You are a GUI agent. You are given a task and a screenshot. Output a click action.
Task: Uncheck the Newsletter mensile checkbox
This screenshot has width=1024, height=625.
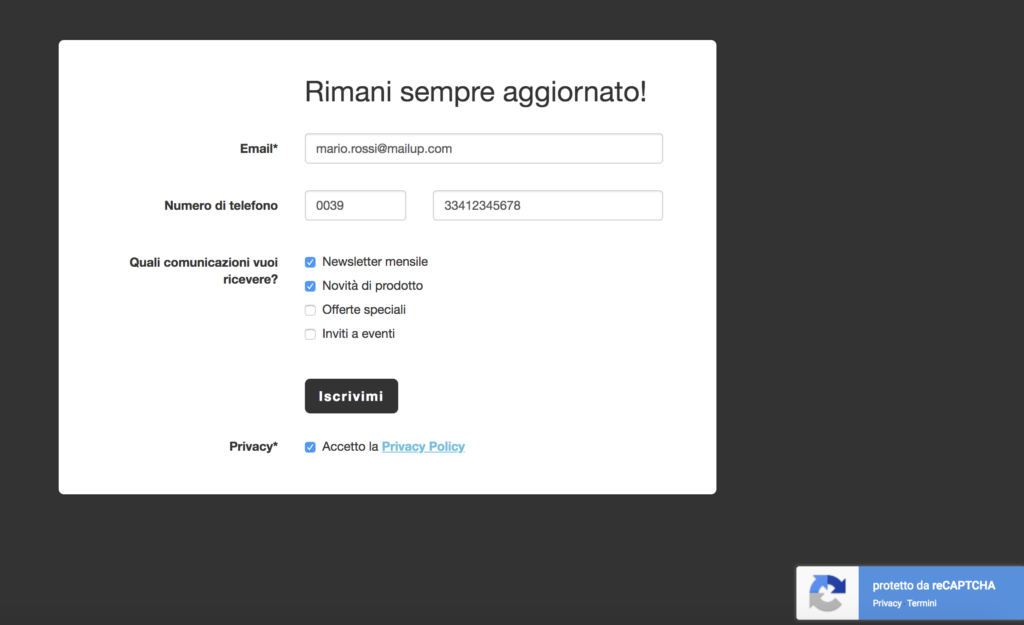click(x=310, y=262)
